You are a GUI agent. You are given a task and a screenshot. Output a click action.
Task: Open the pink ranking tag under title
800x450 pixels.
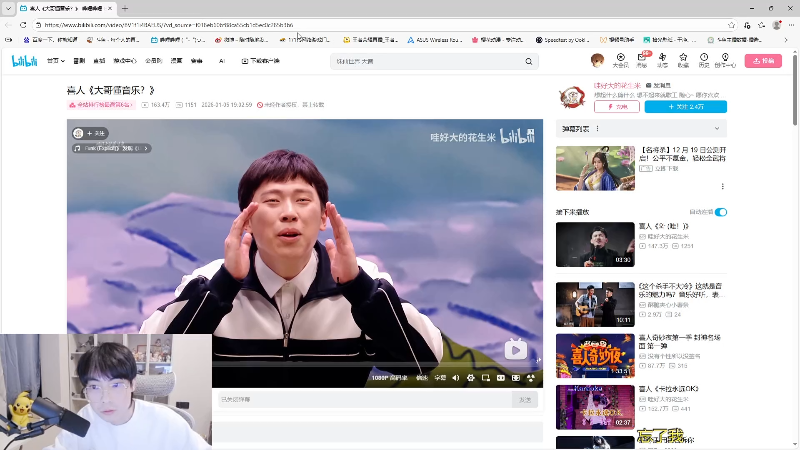101,105
